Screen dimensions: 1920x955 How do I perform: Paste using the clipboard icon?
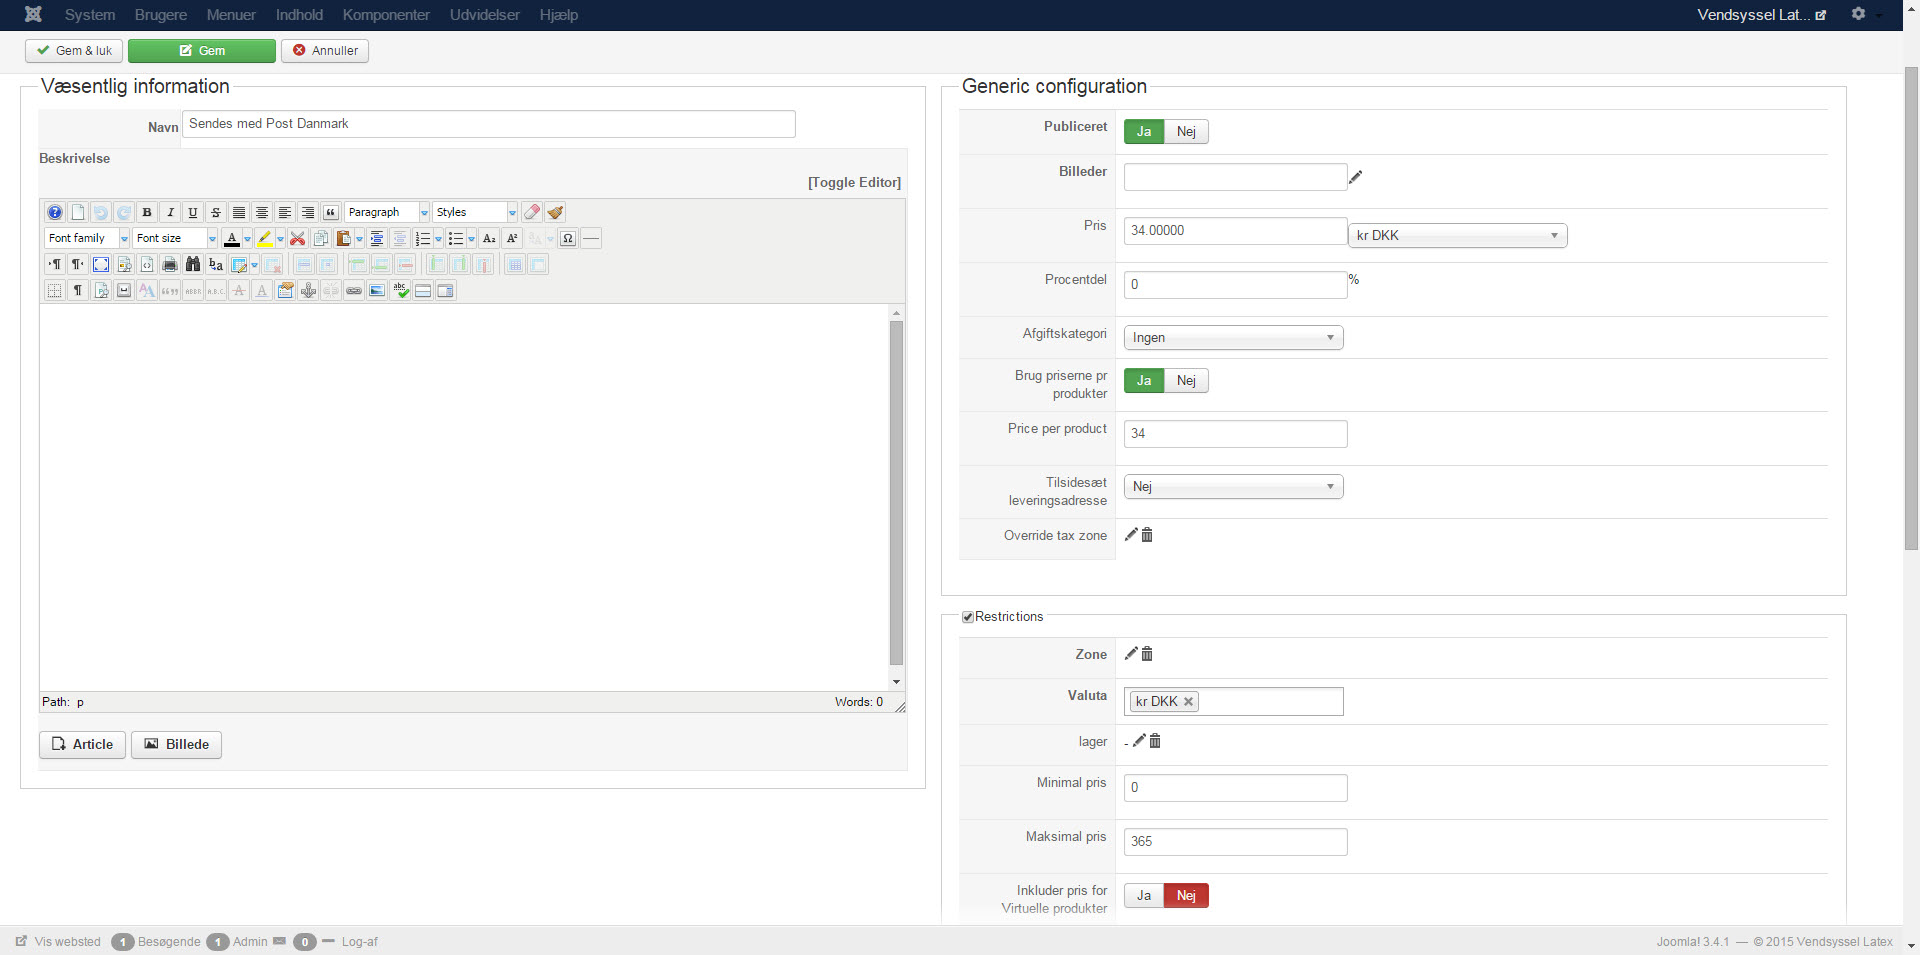[x=343, y=238]
